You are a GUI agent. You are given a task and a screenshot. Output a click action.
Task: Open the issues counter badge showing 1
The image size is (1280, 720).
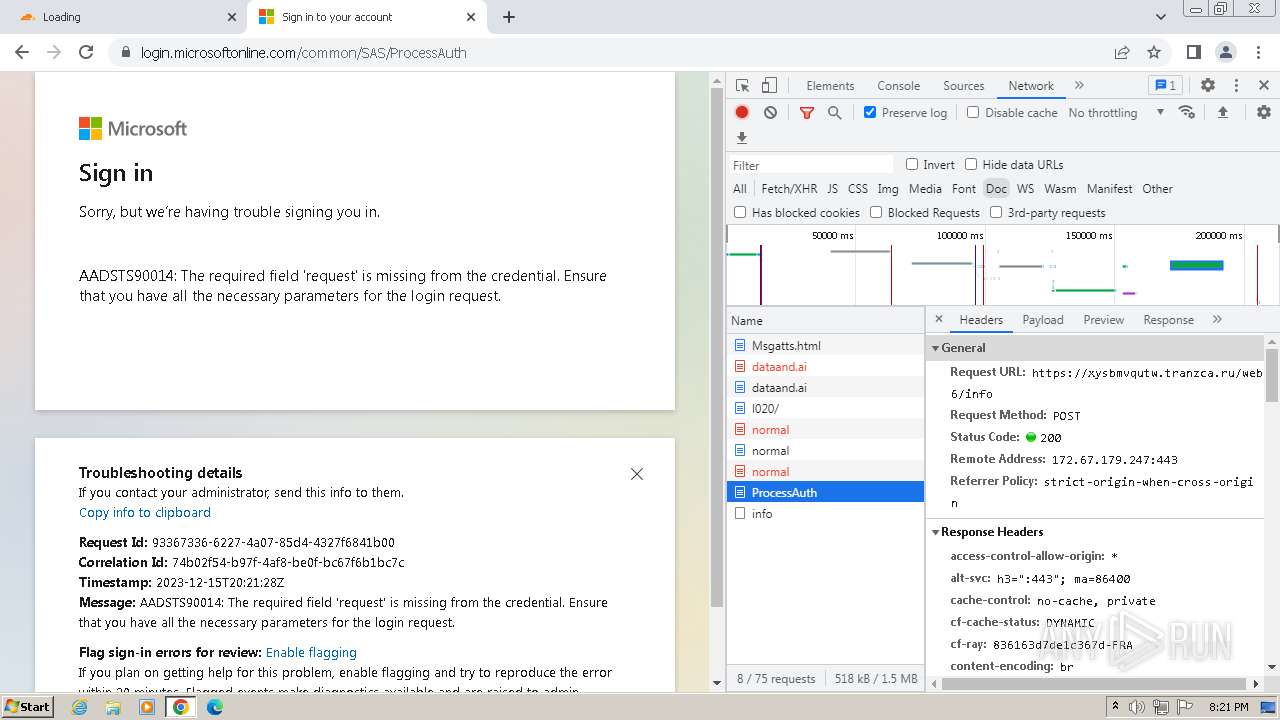[1164, 86]
